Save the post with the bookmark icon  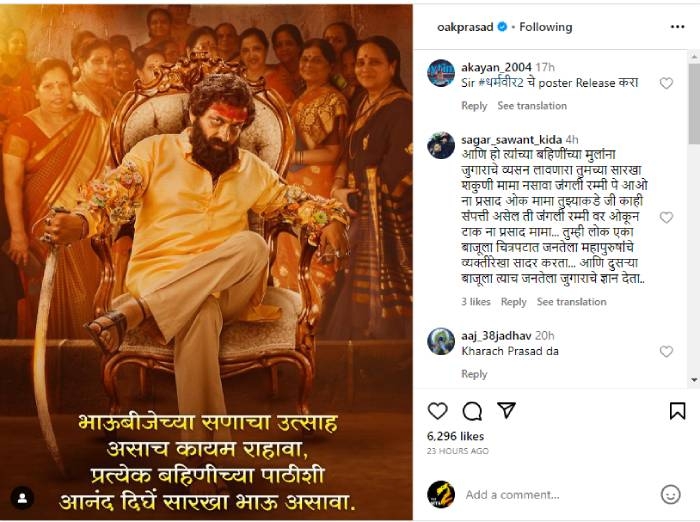[x=677, y=411]
